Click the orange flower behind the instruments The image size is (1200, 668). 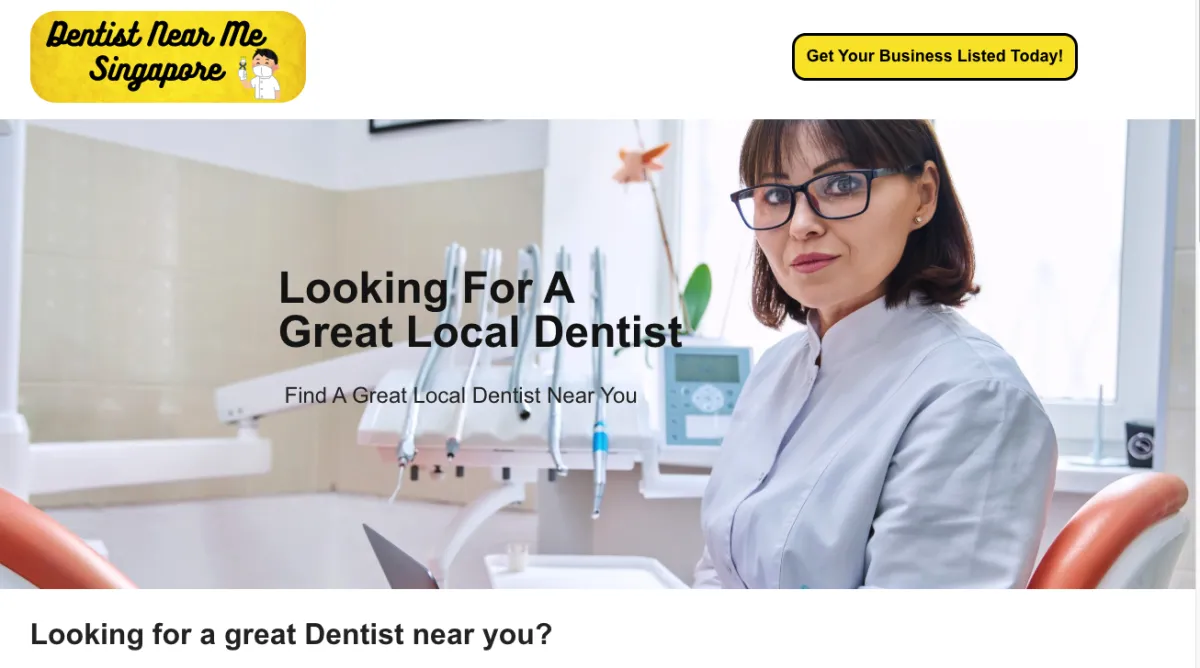coord(640,163)
